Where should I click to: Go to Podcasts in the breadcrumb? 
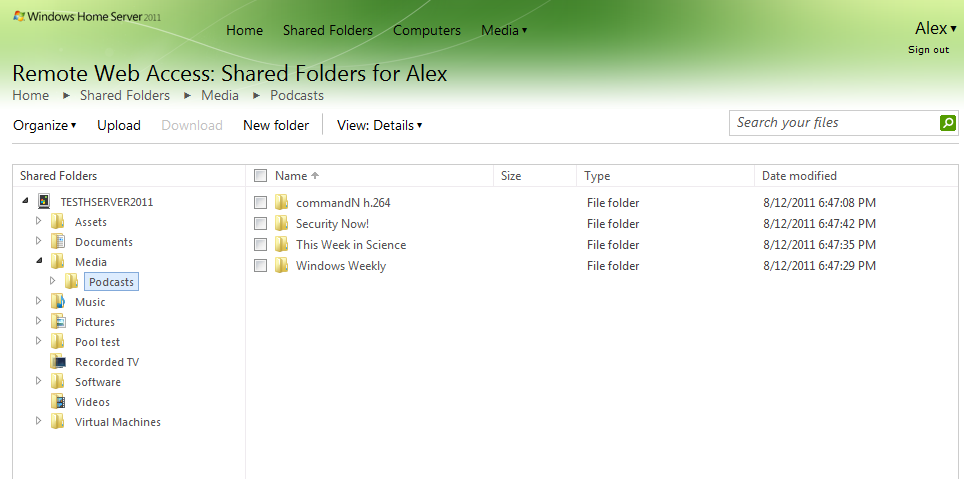pyautogui.click(x=297, y=95)
